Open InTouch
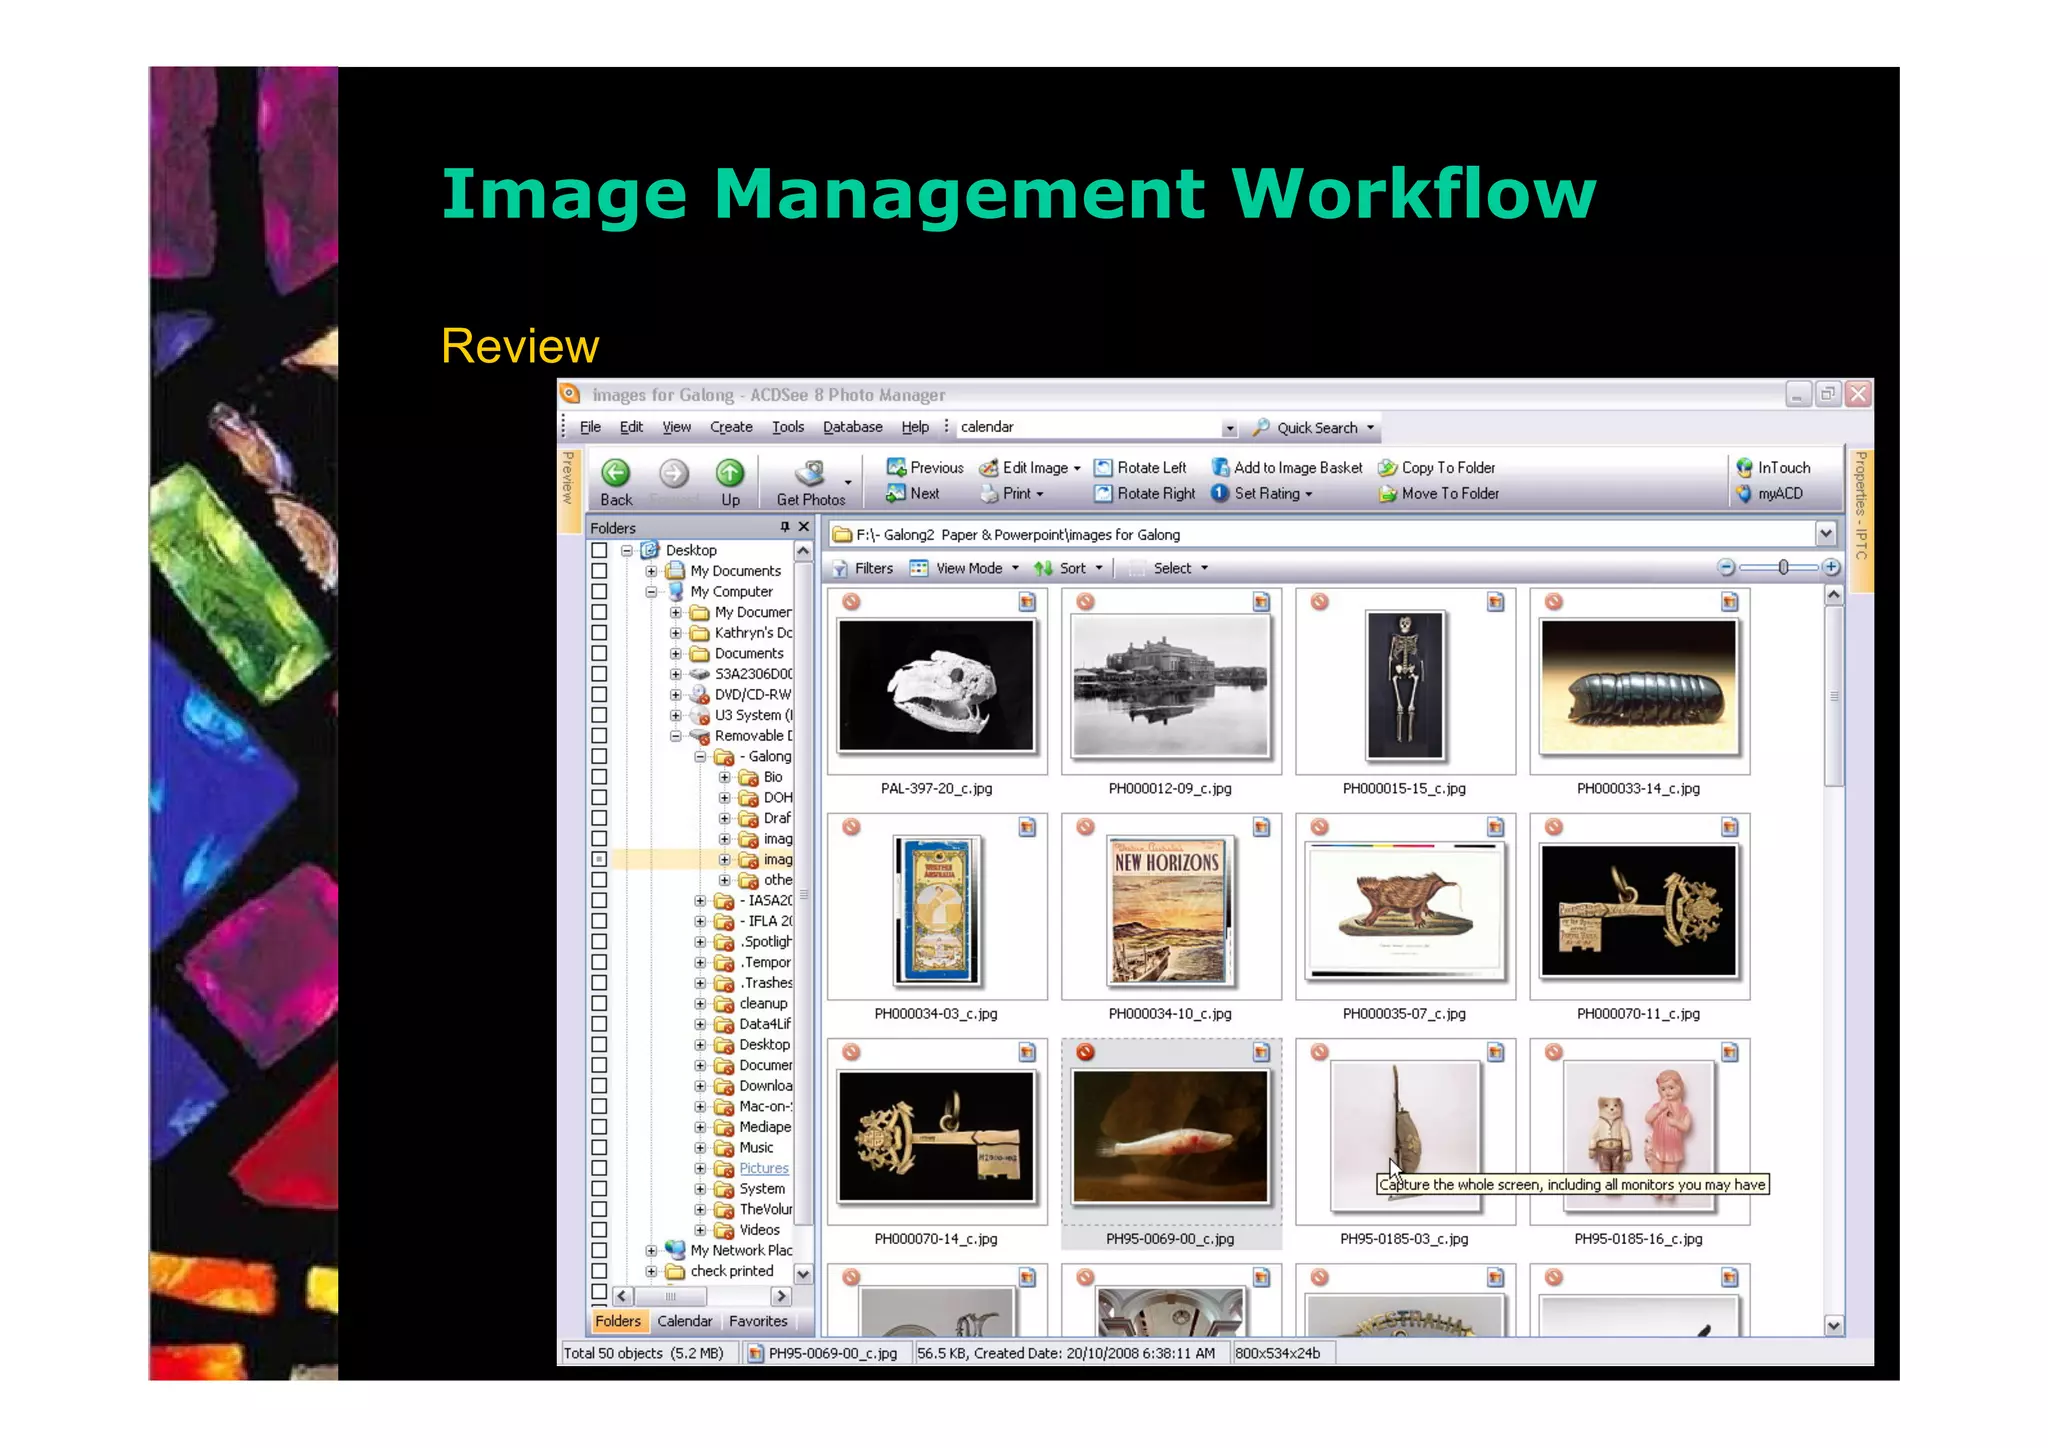 pos(1773,467)
